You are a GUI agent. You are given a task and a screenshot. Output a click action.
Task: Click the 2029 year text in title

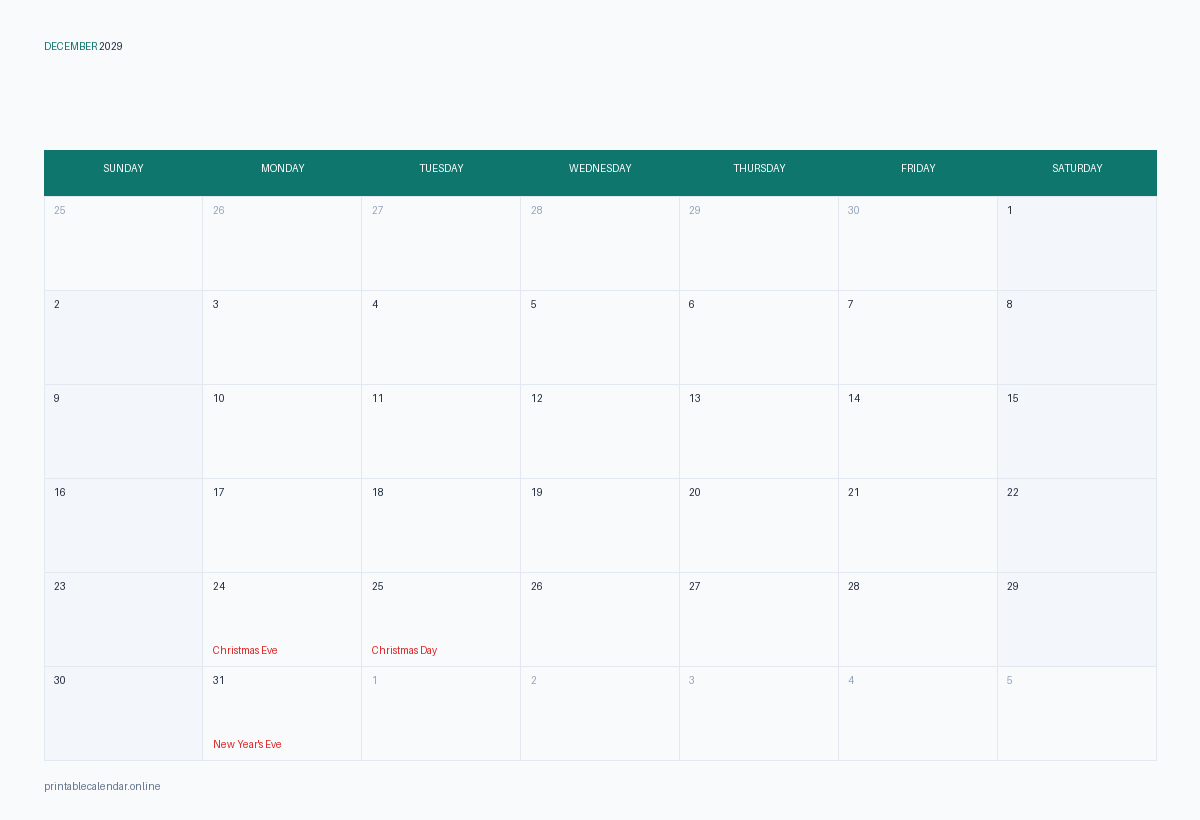[111, 46]
